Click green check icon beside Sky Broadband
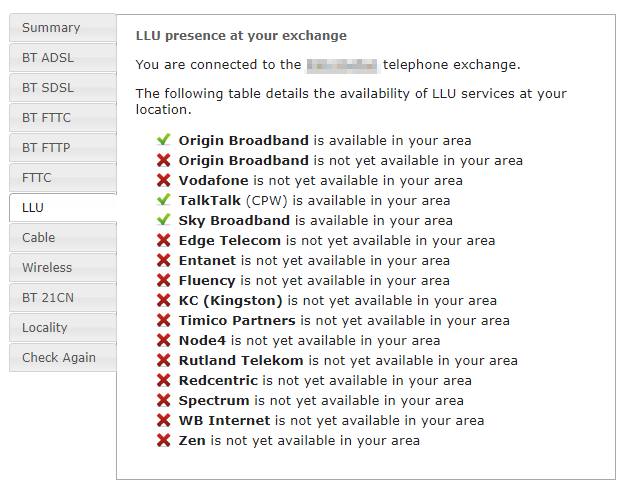Viewport: 630px width, 490px height. (163, 220)
